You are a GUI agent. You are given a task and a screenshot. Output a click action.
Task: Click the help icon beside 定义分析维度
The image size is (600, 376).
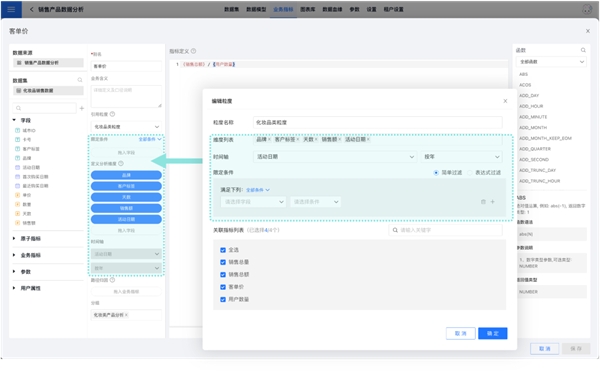coord(121,163)
